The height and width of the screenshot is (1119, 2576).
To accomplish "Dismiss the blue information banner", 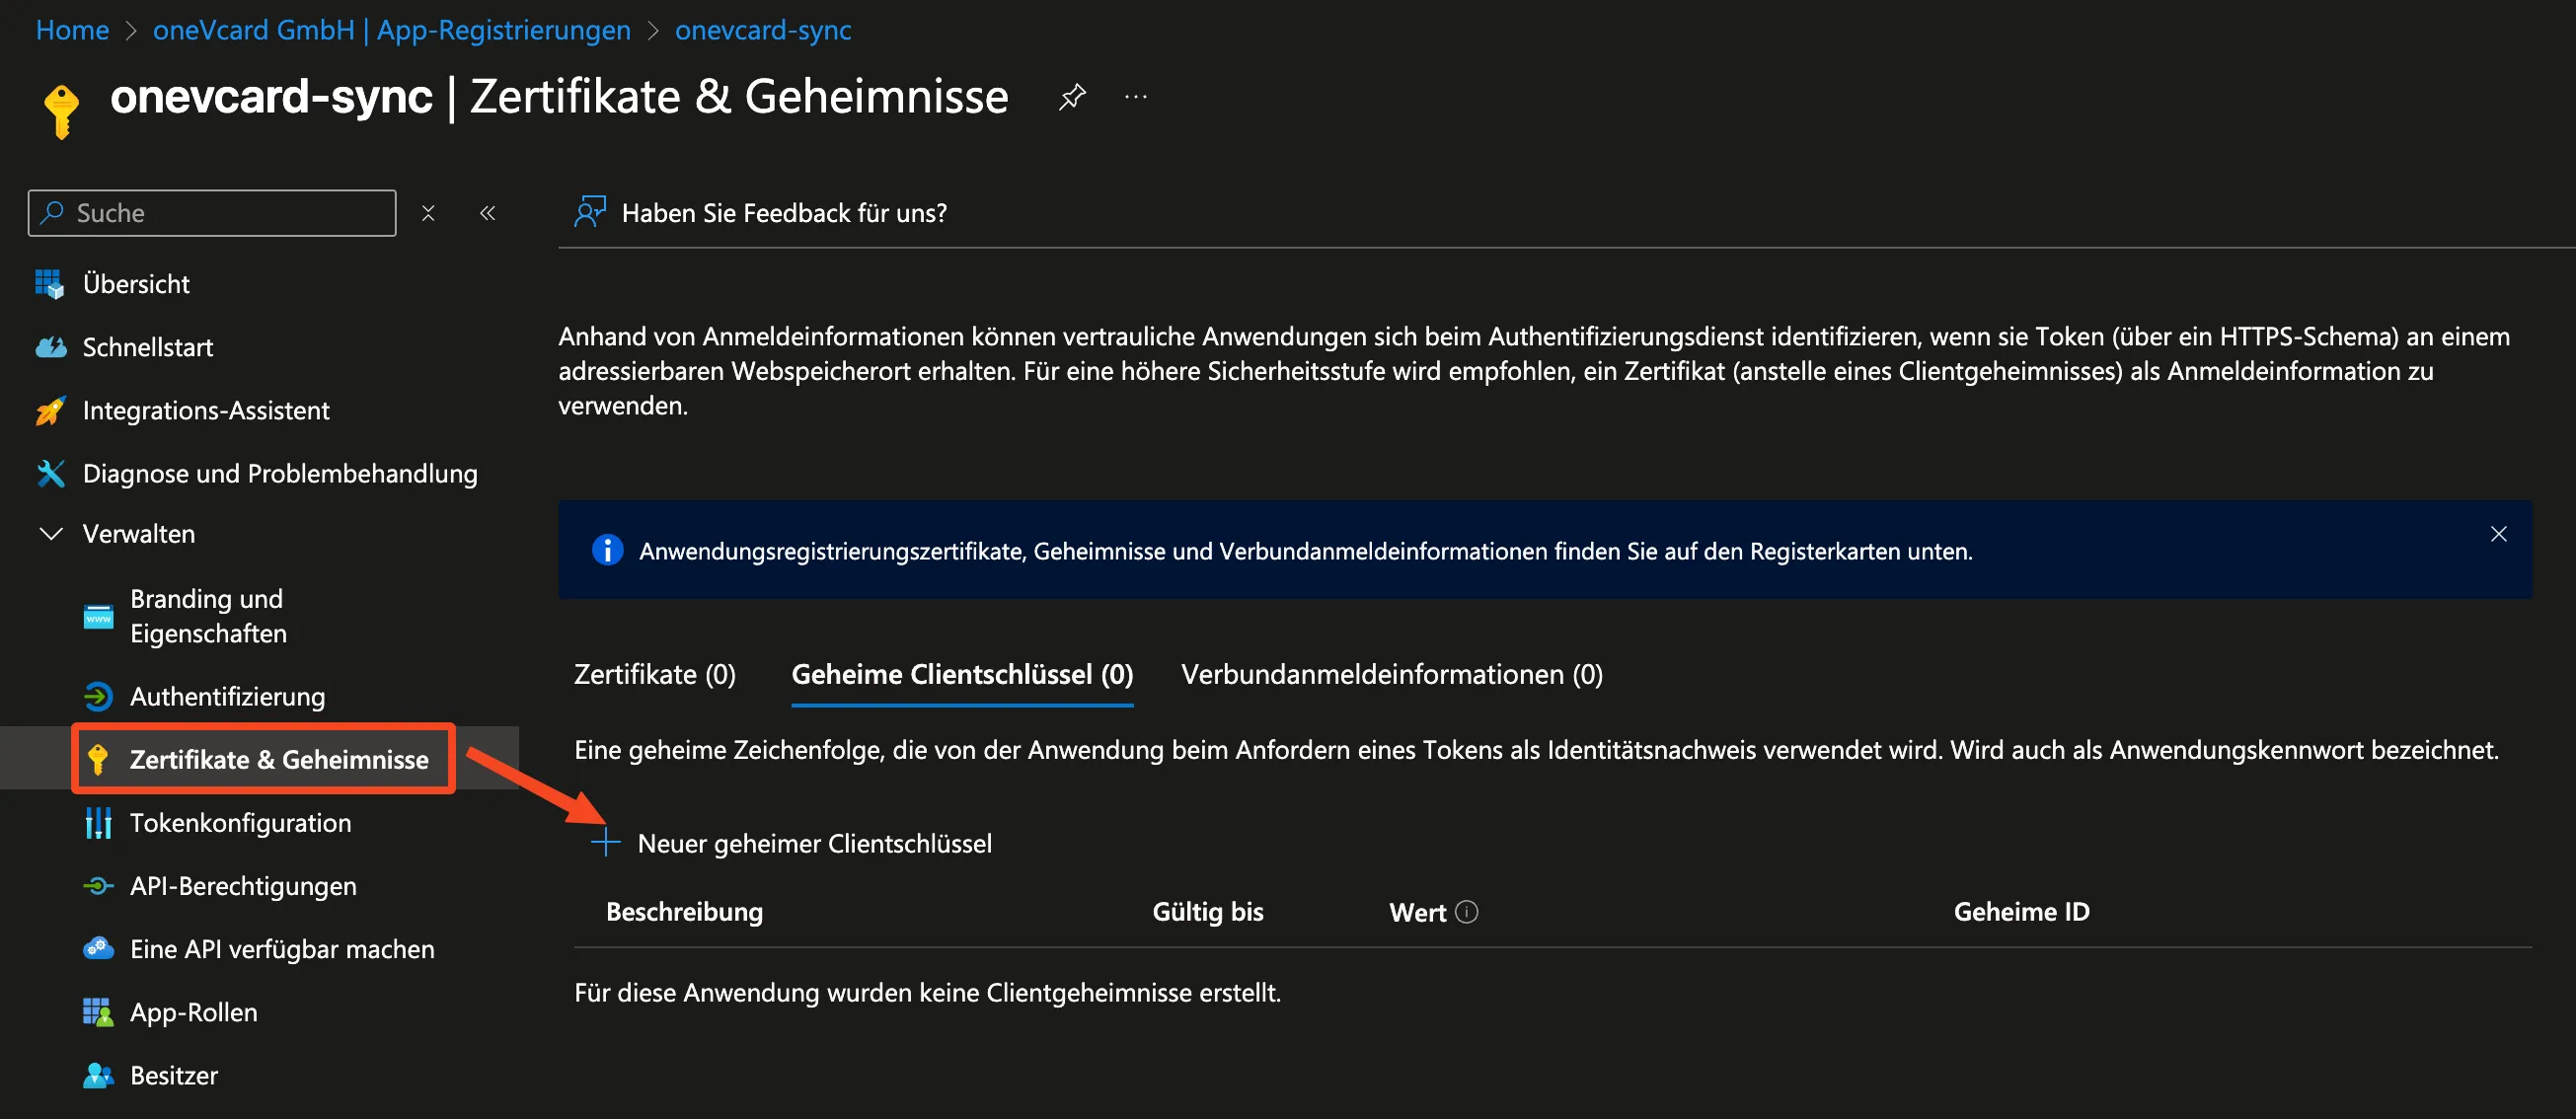I will pos(2499,534).
